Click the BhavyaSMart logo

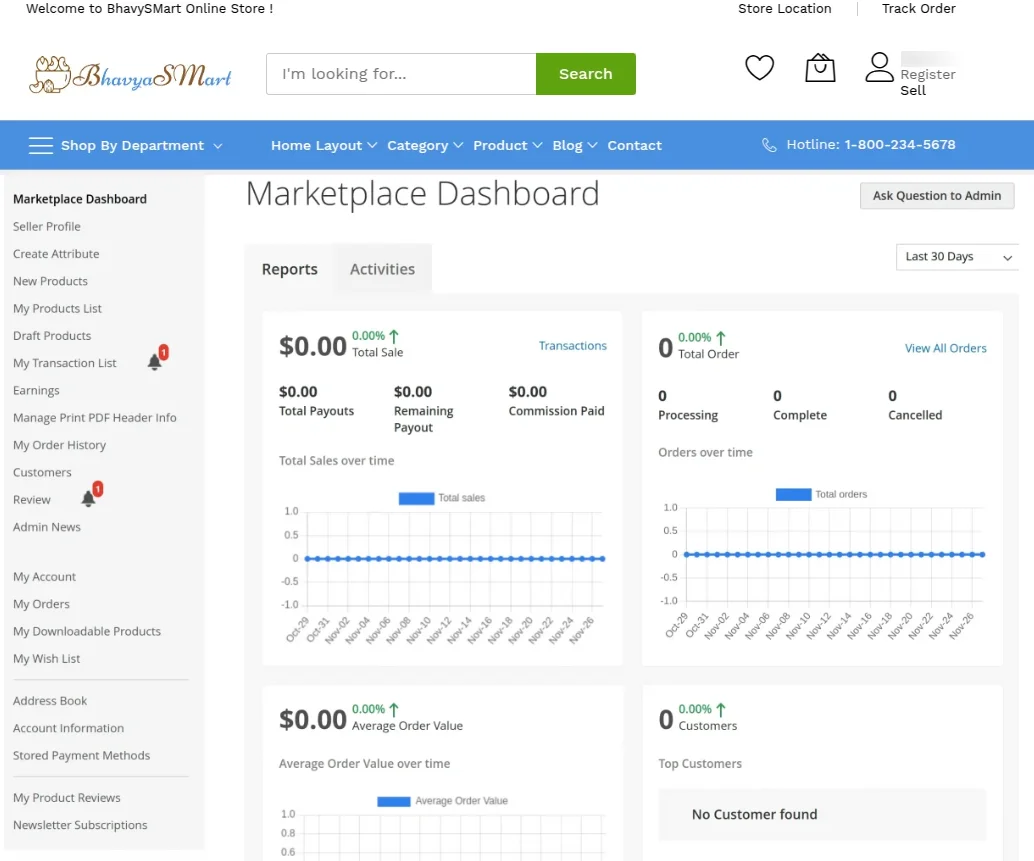click(x=130, y=72)
